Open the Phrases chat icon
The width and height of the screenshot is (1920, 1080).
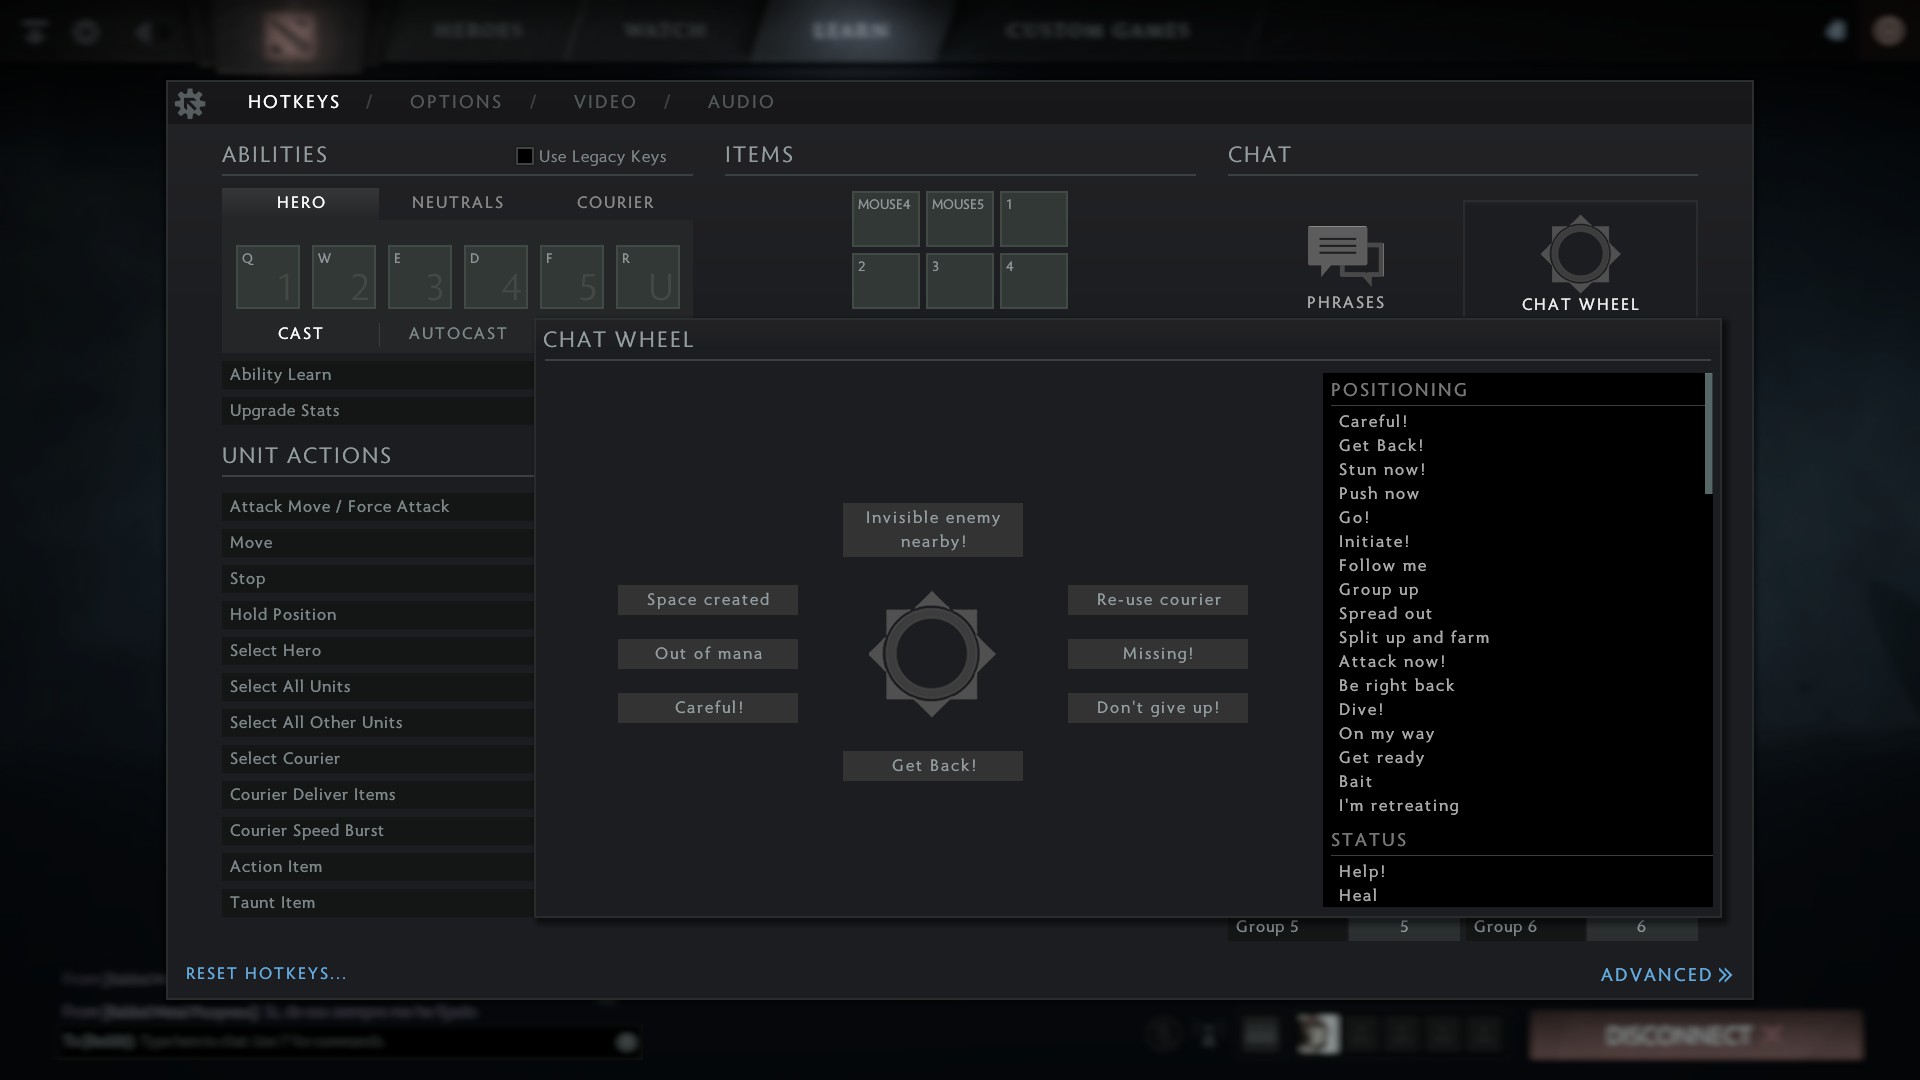click(1345, 256)
